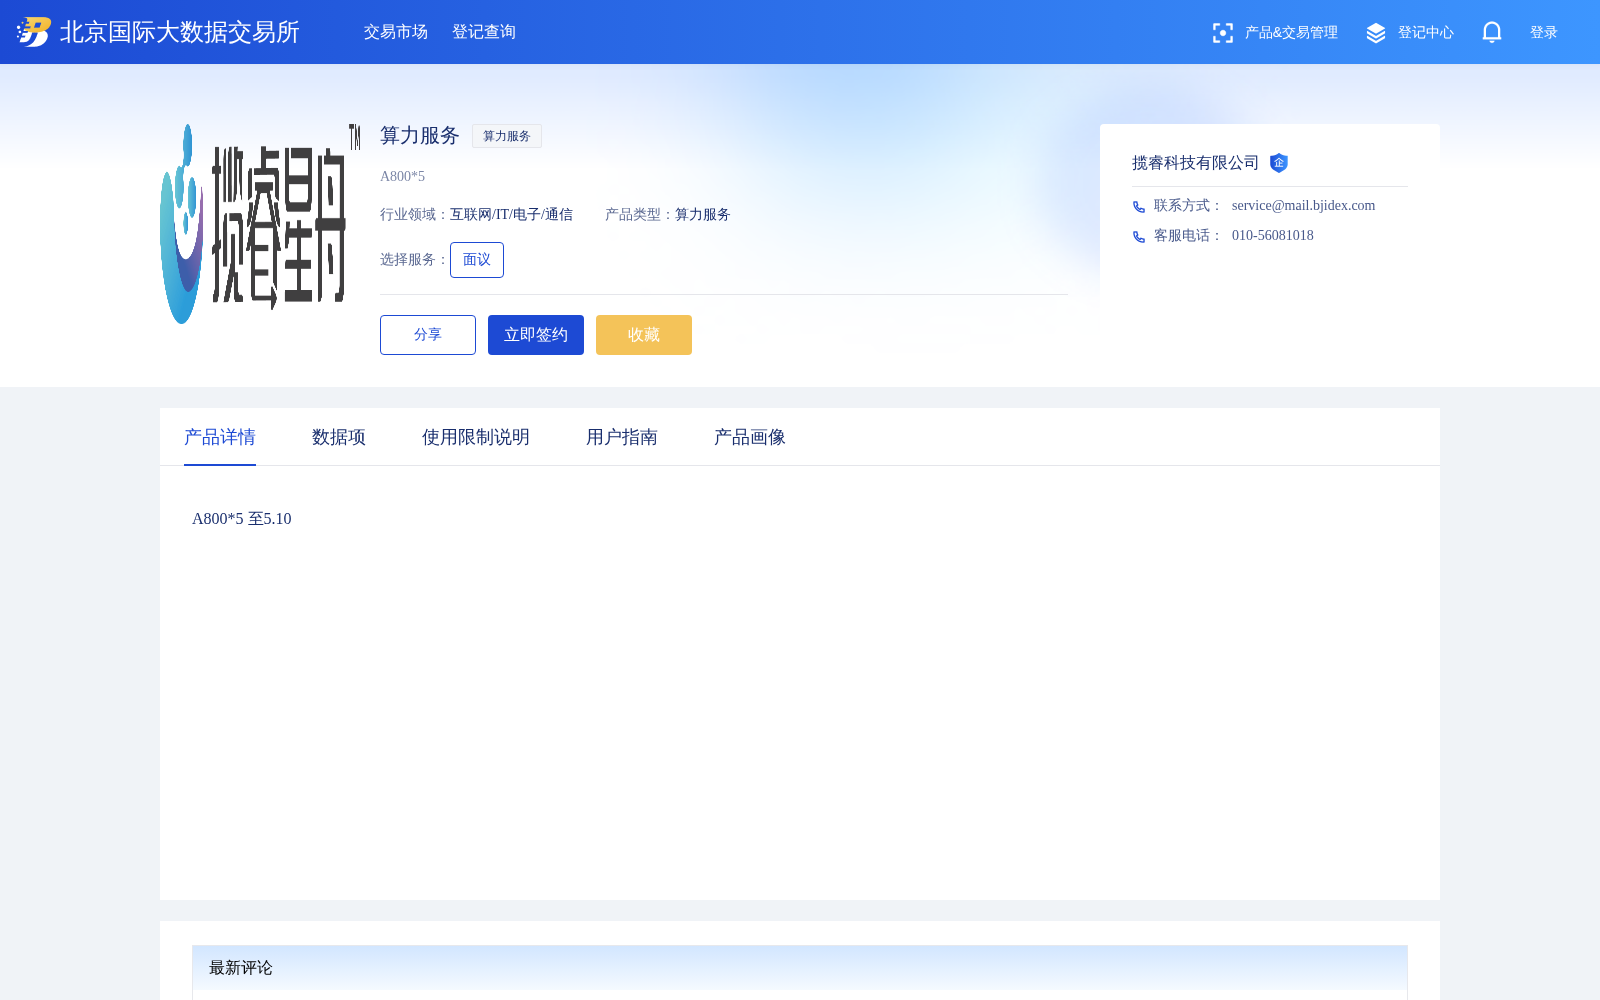Click the enterprise verified shield badge
Screen dimensions: 1600x1000
pos(1279,163)
